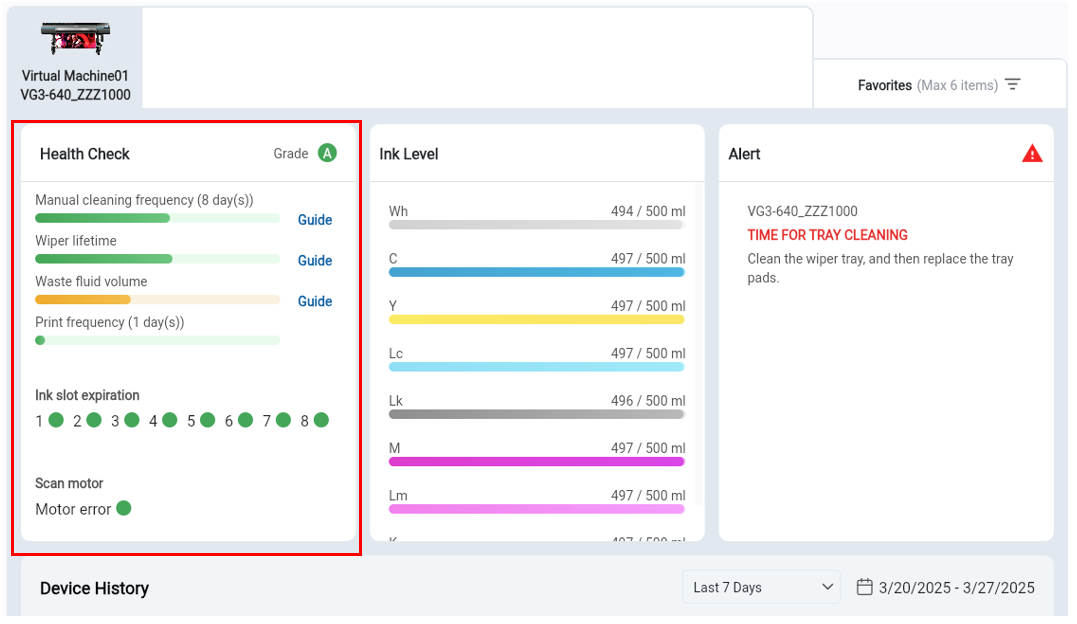Open the calendar icon beside the date range

coord(863,587)
